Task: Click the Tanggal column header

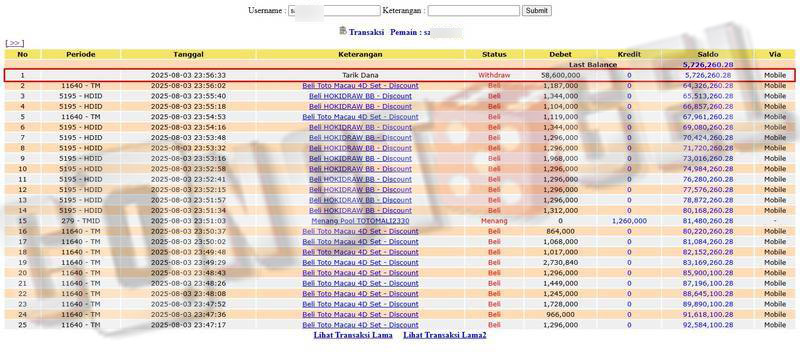Action: (x=188, y=54)
